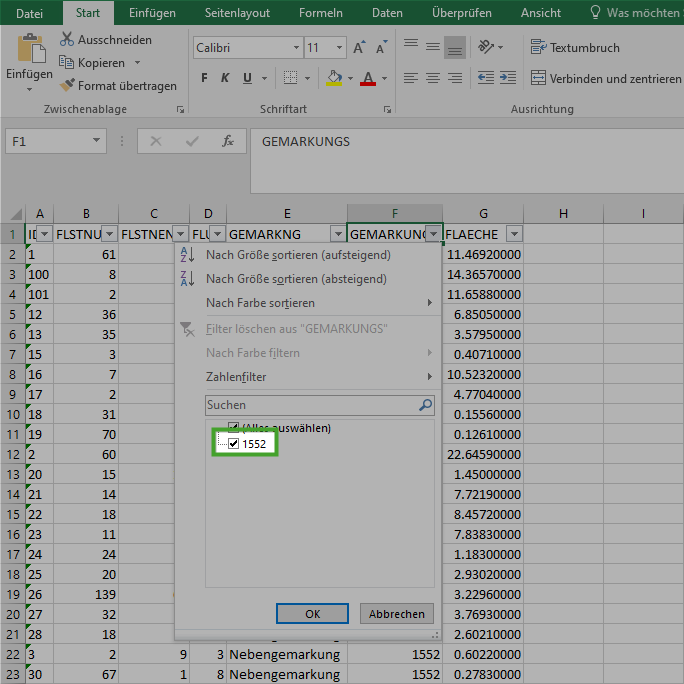Switch to the Formeln ribbon tab
This screenshot has width=684, height=684.
tap(321, 13)
